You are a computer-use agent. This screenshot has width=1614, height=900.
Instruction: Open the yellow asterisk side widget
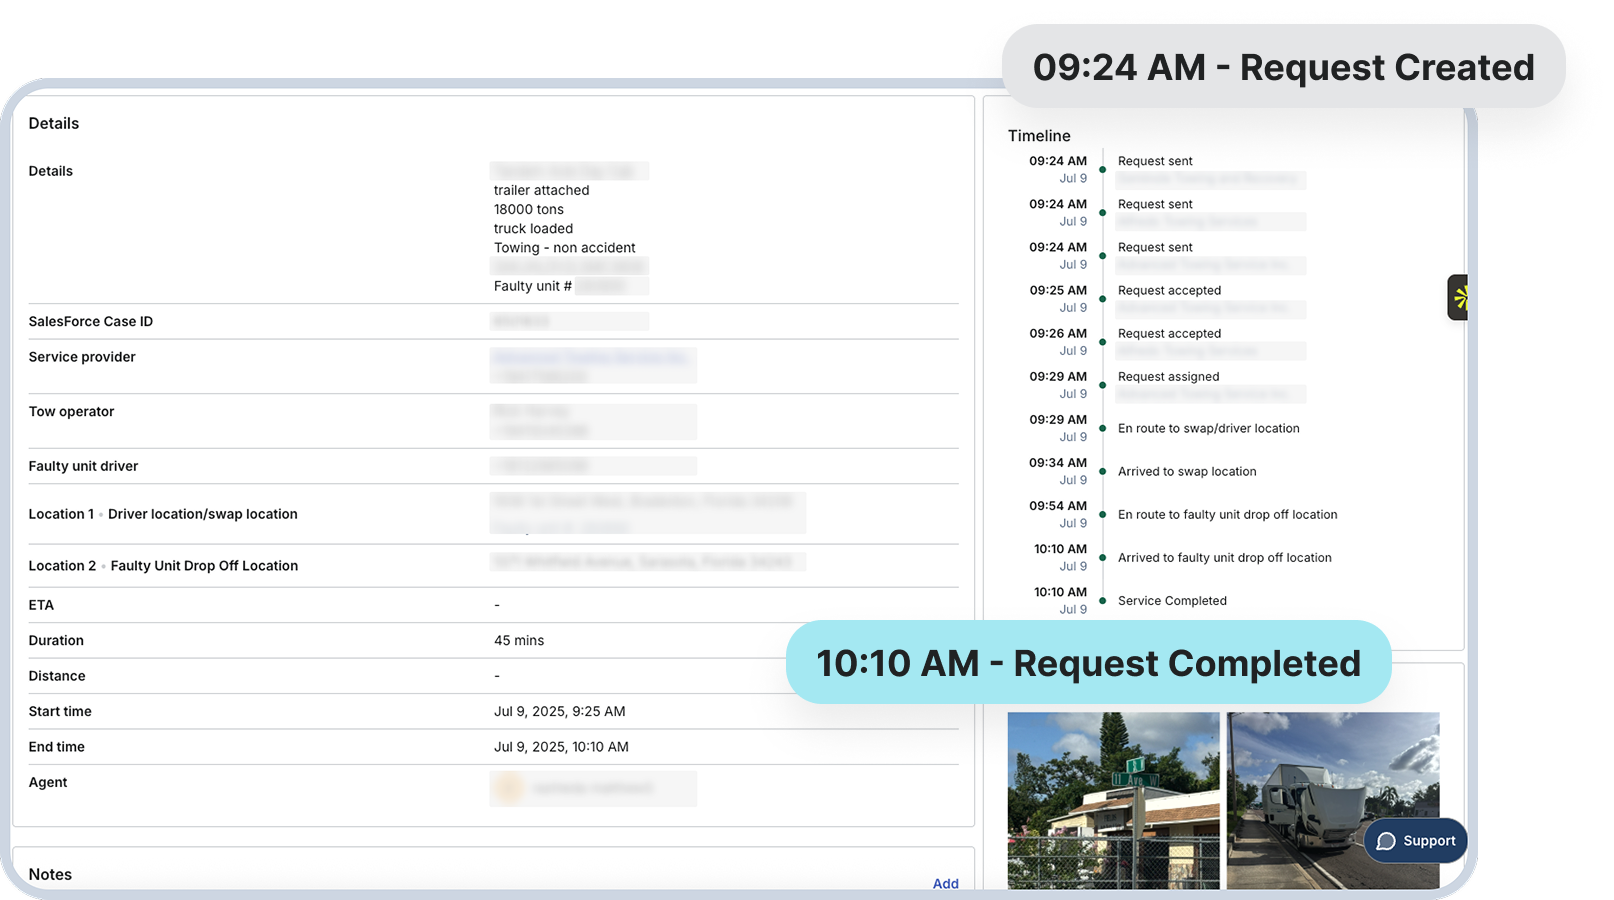click(1458, 297)
